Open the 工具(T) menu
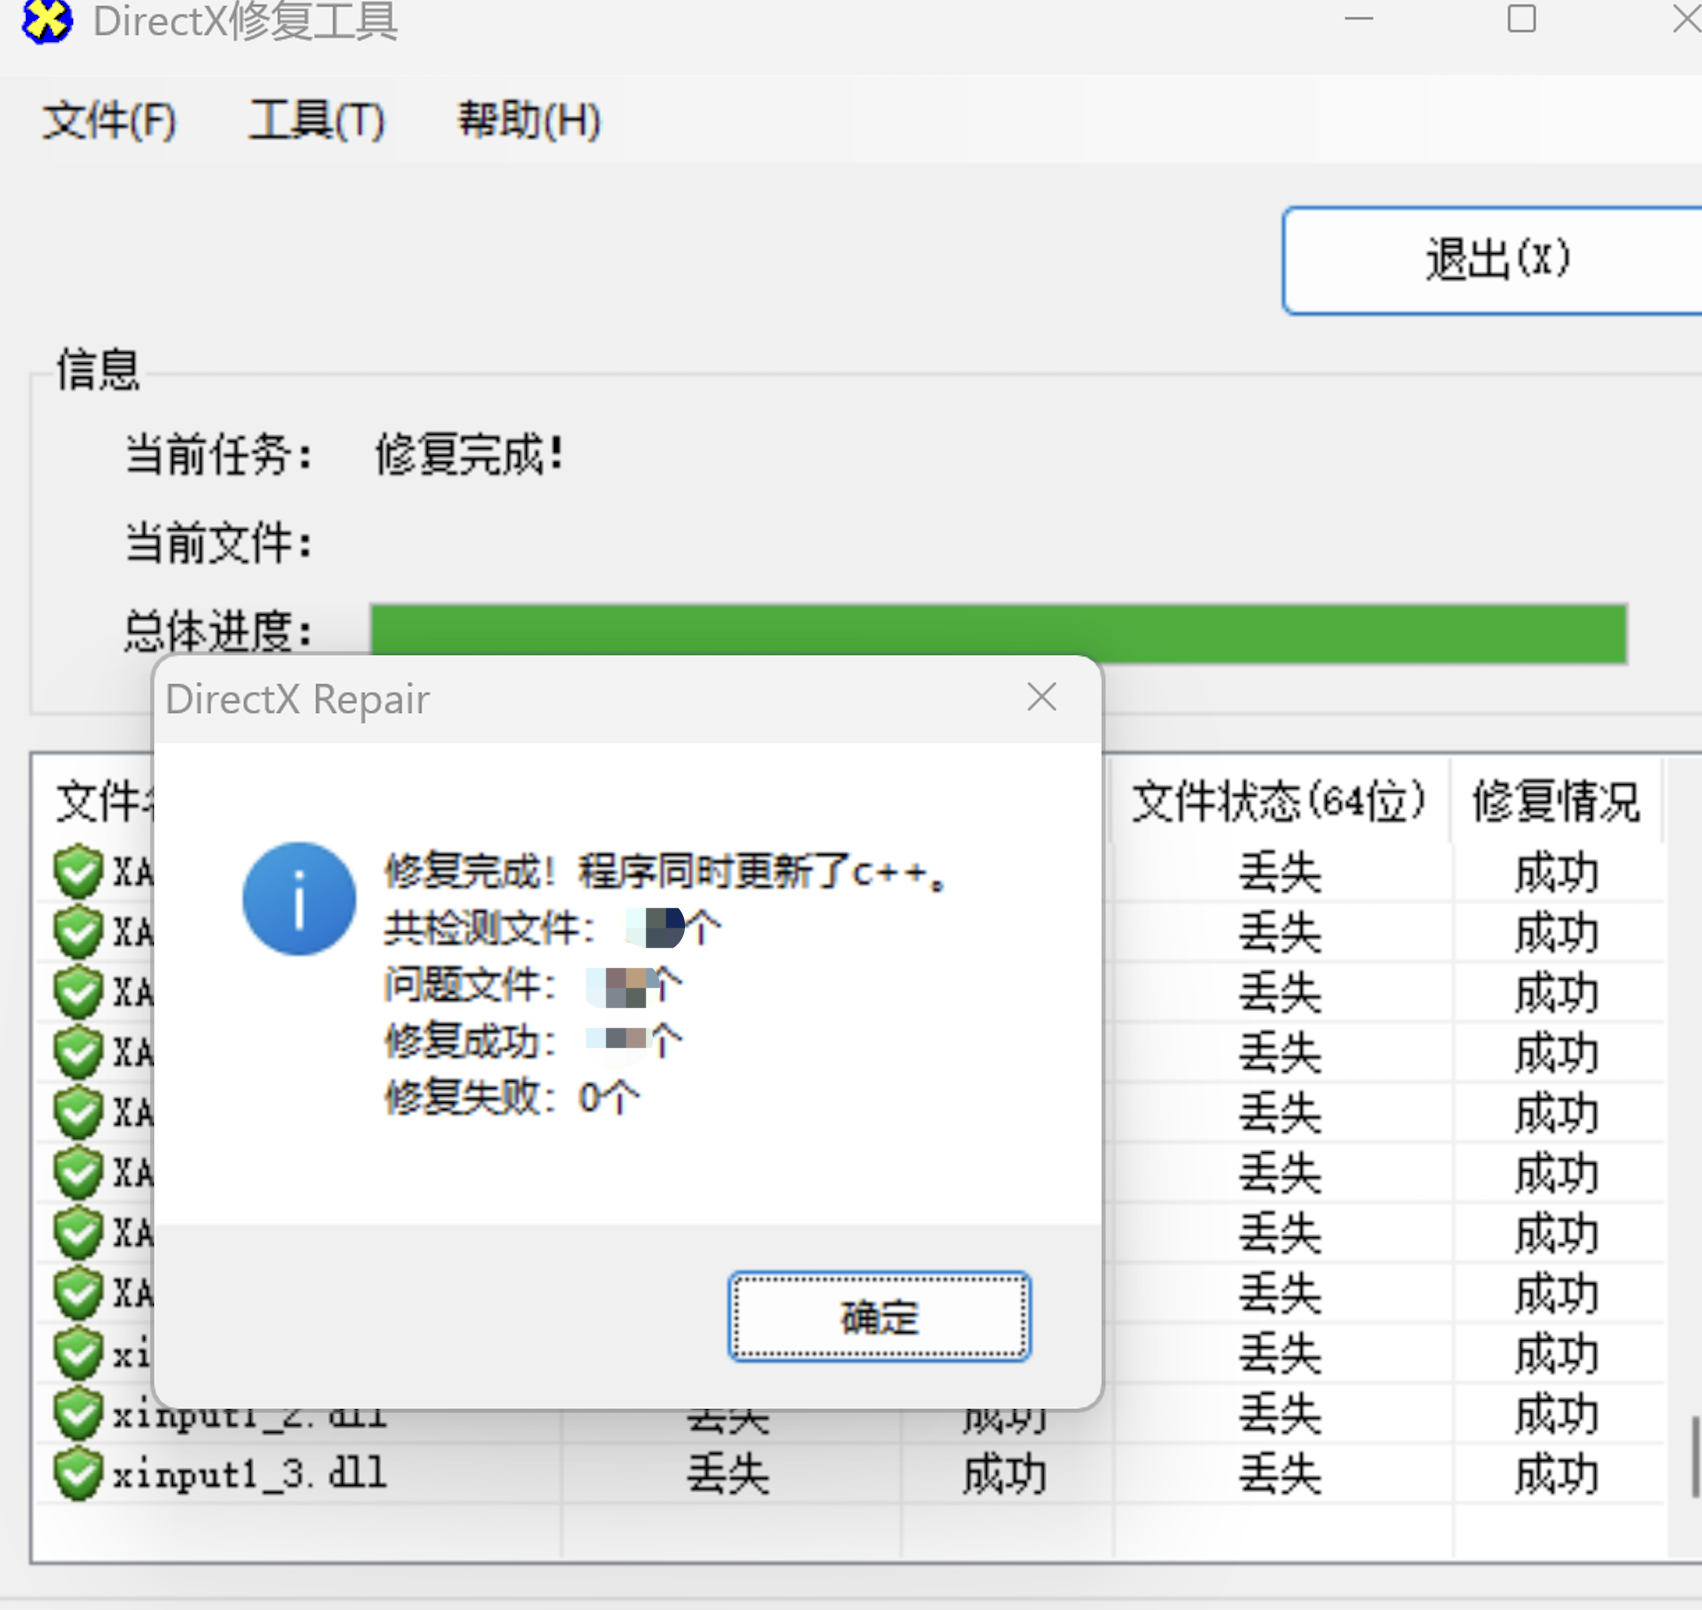1702x1610 pixels. coord(317,121)
